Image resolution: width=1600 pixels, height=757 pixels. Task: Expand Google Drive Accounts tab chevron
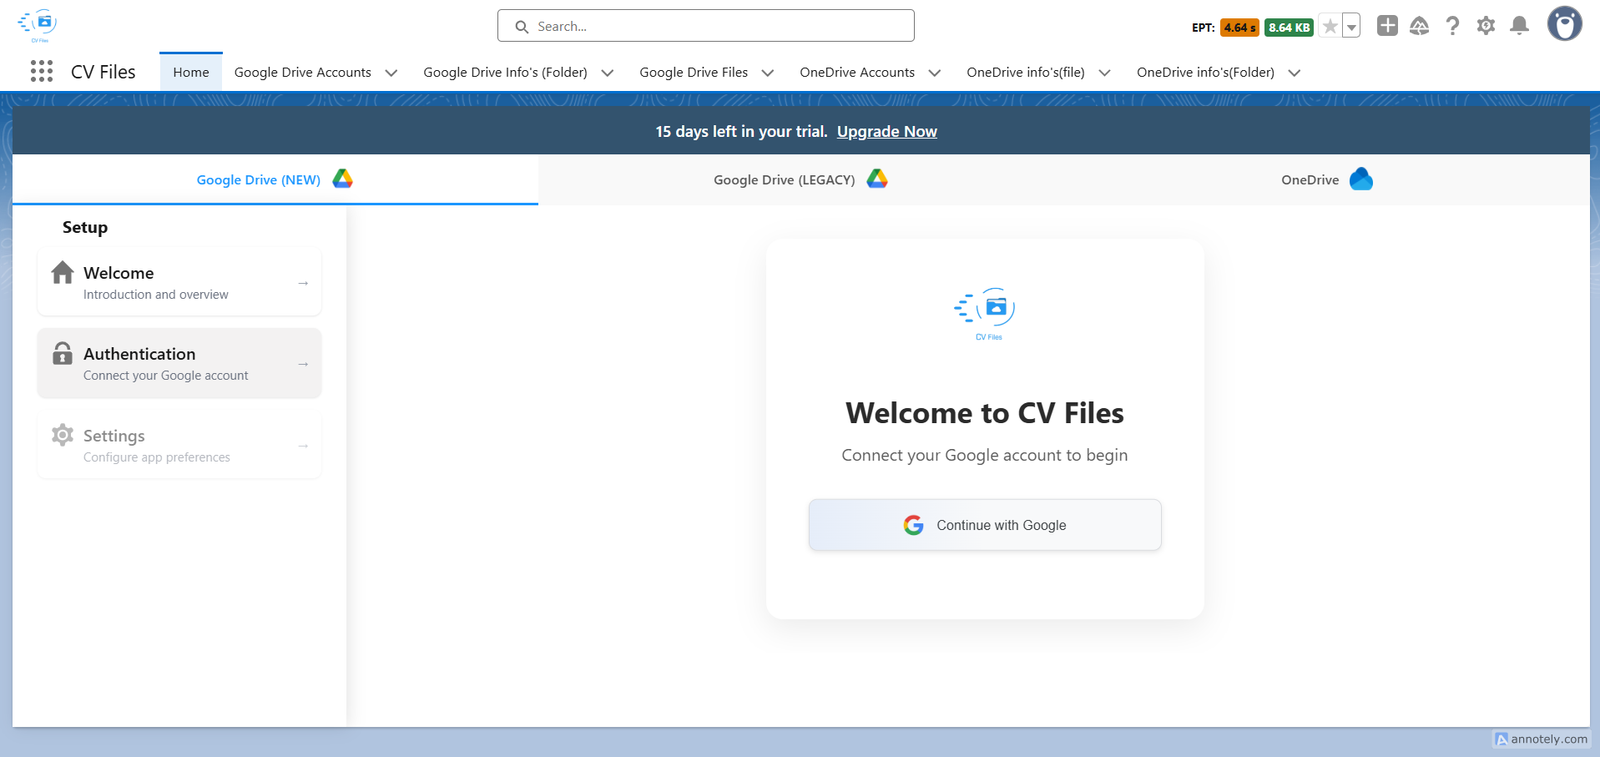pyautogui.click(x=391, y=73)
